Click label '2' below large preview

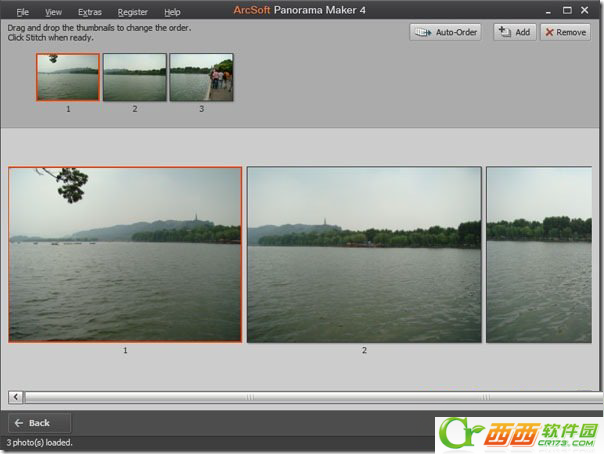click(x=364, y=350)
